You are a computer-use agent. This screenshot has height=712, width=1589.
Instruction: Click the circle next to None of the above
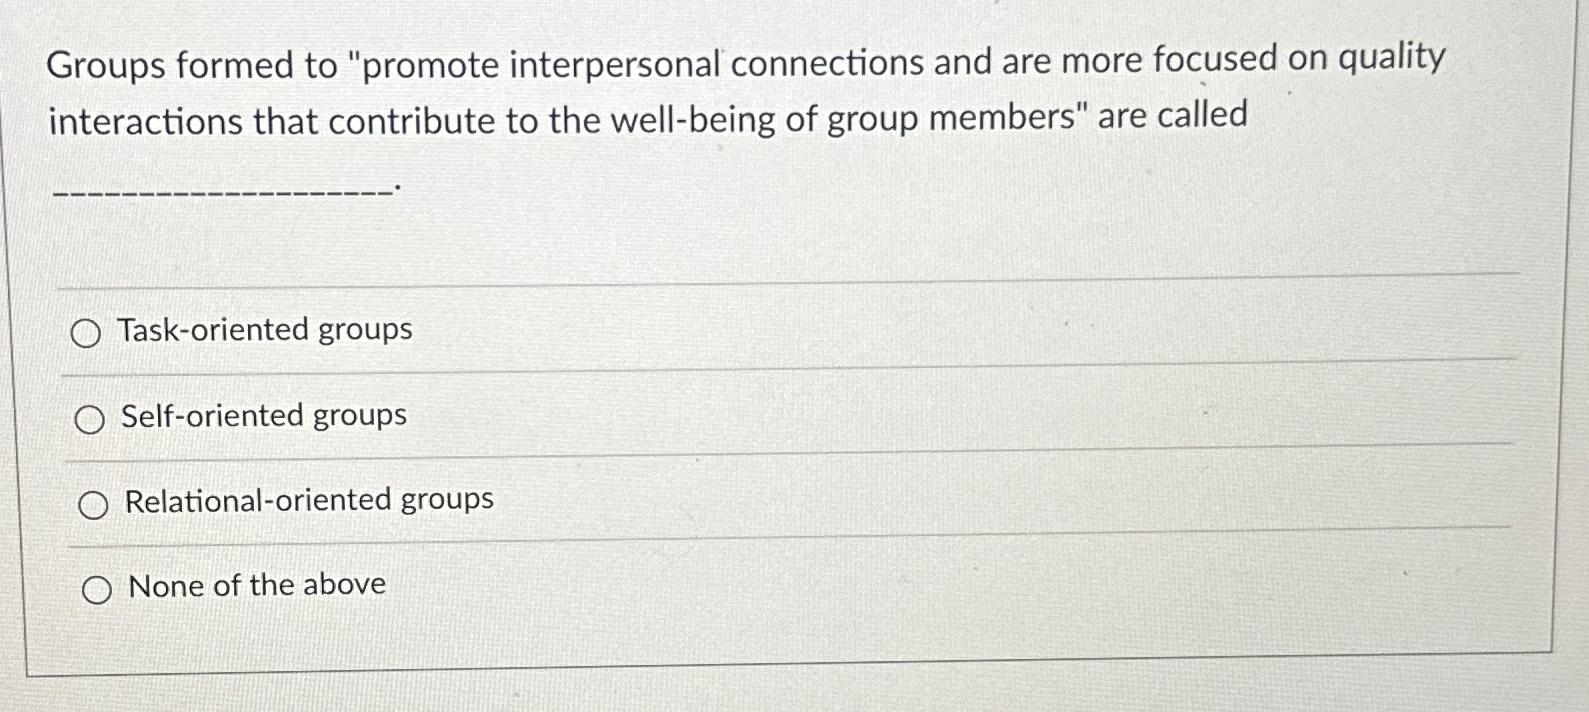coord(99,589)
